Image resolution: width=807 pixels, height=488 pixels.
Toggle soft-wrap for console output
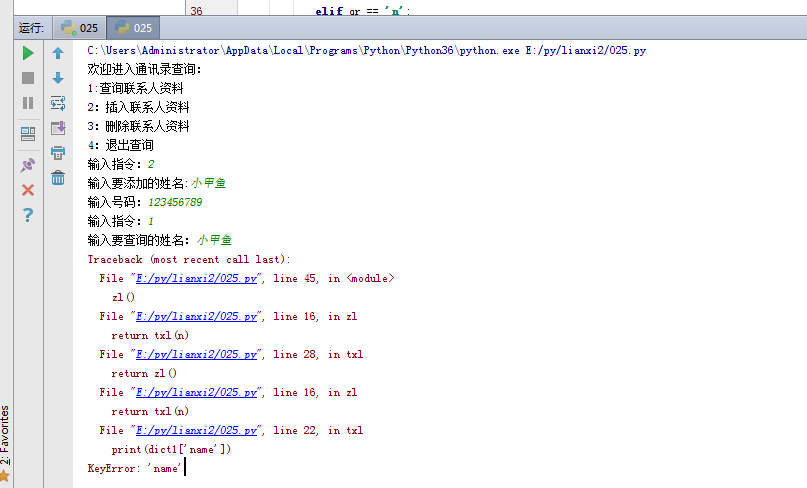point(58,102)
